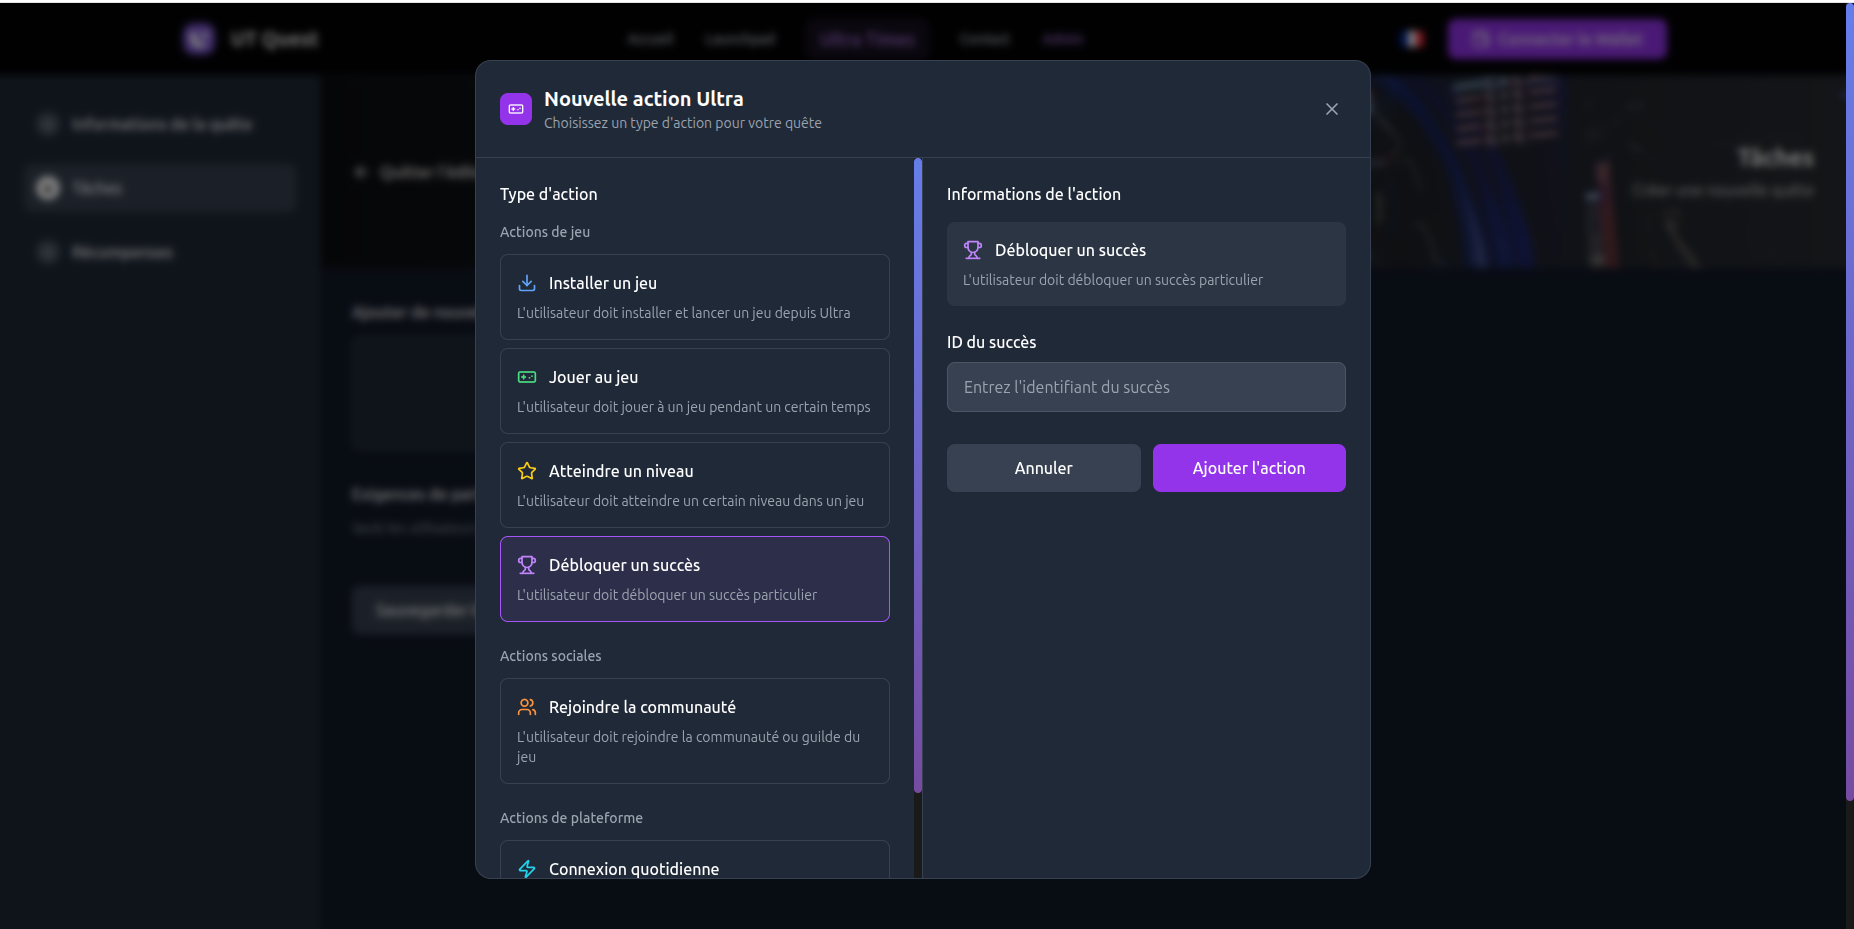
Task: Click the trophy icon beside Débloquer un succès
Action: pos(526,565)
